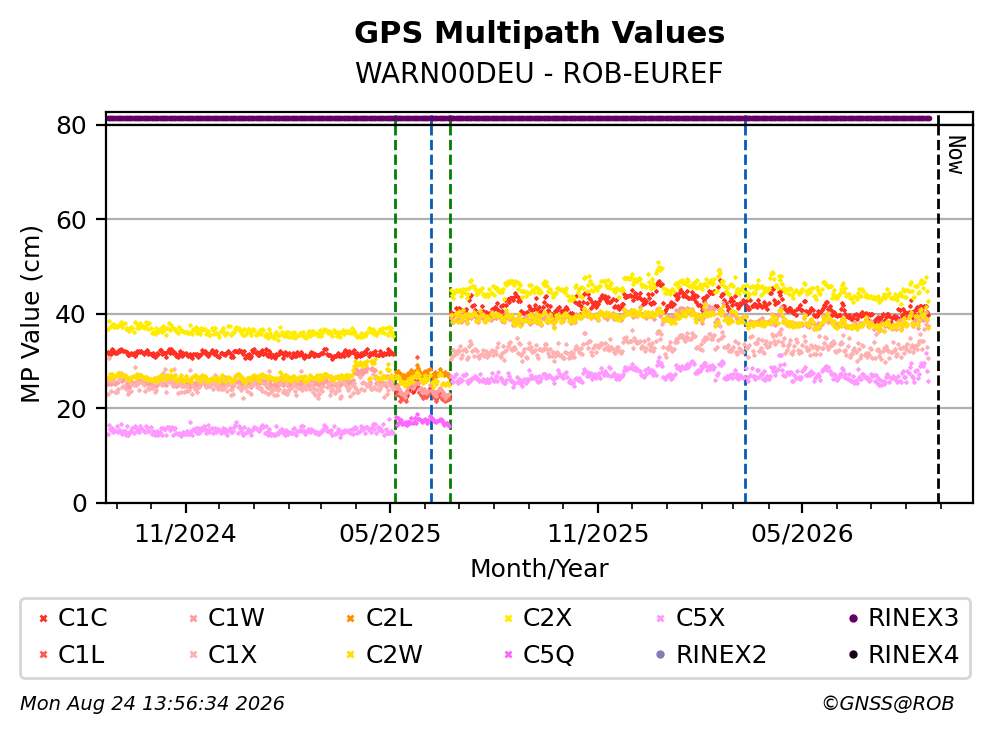
Task: Click the GPS Multipath Values title
Action: (x=540, y=33)
